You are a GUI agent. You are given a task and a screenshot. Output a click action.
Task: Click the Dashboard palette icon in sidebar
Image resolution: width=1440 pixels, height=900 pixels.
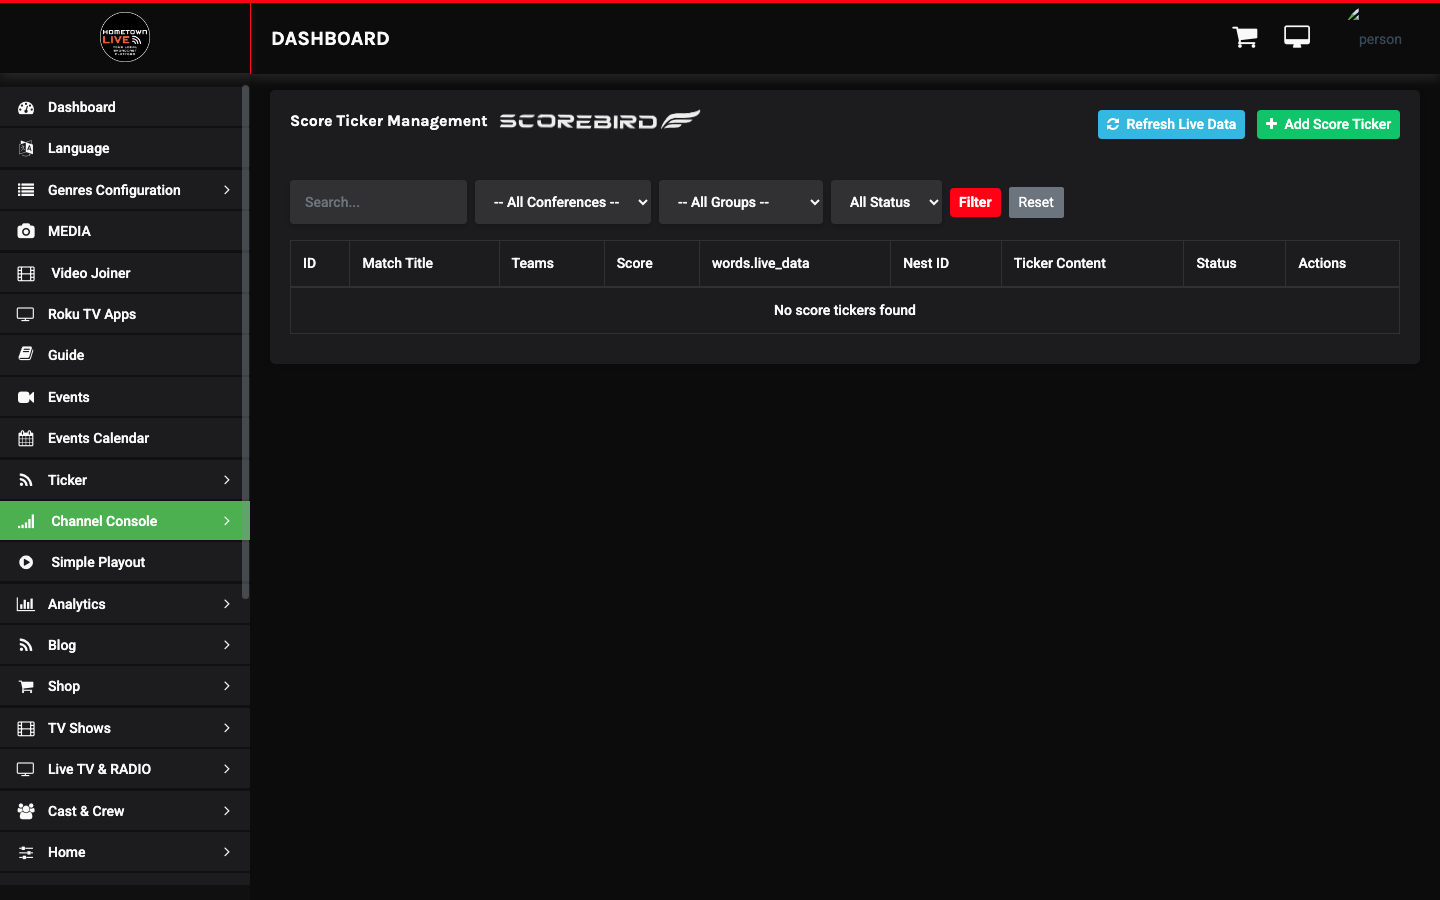(26, 107)
